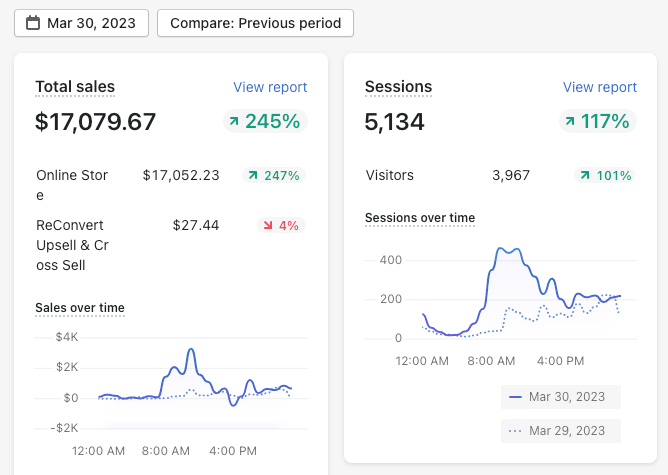Click the 117% sessions increase badge
This screenshot has width=668, height=475.
click(595, 122)
